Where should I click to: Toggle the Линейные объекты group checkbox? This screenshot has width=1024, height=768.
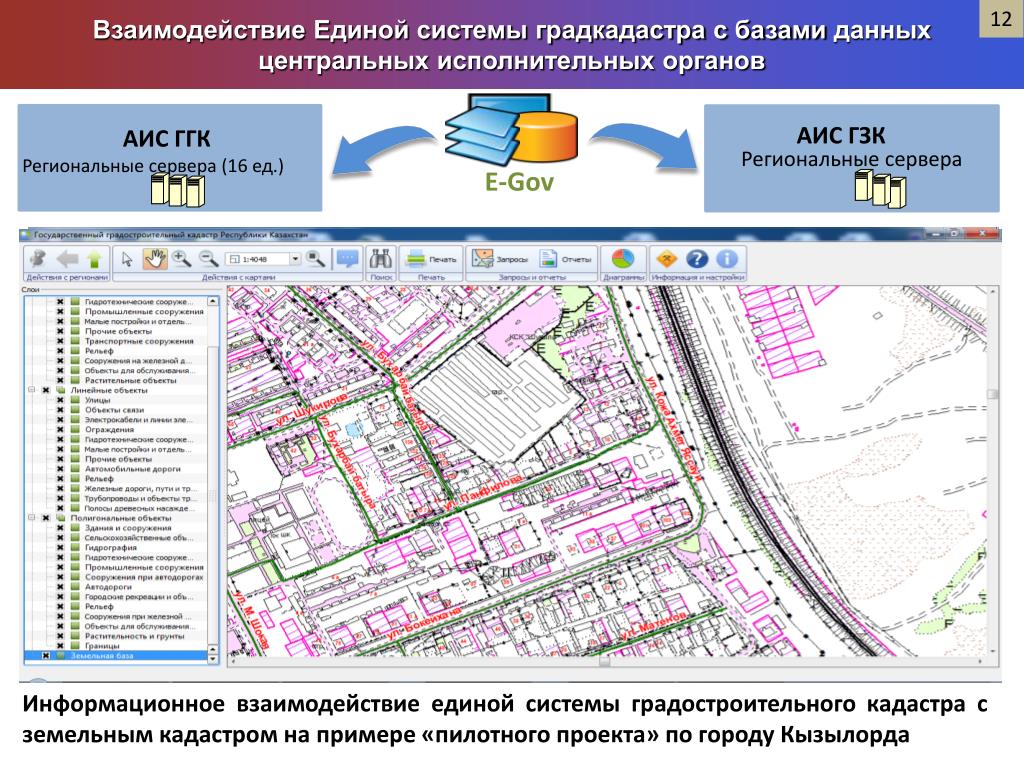coord(46,390)
